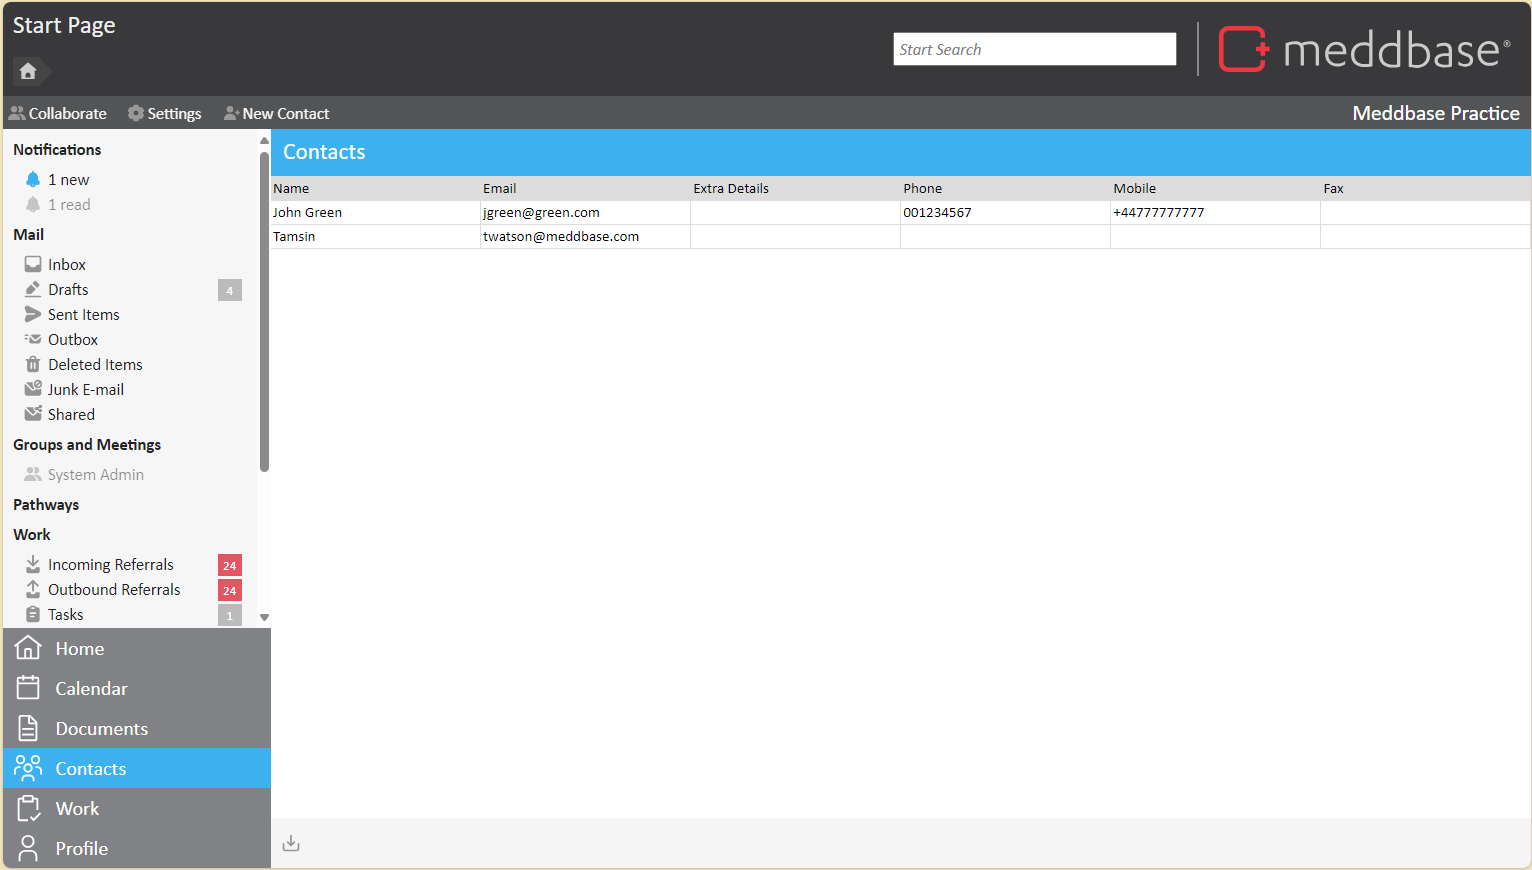Switch to the Documents section
The image size is (1532, 870).
click(x=101, y=729)
